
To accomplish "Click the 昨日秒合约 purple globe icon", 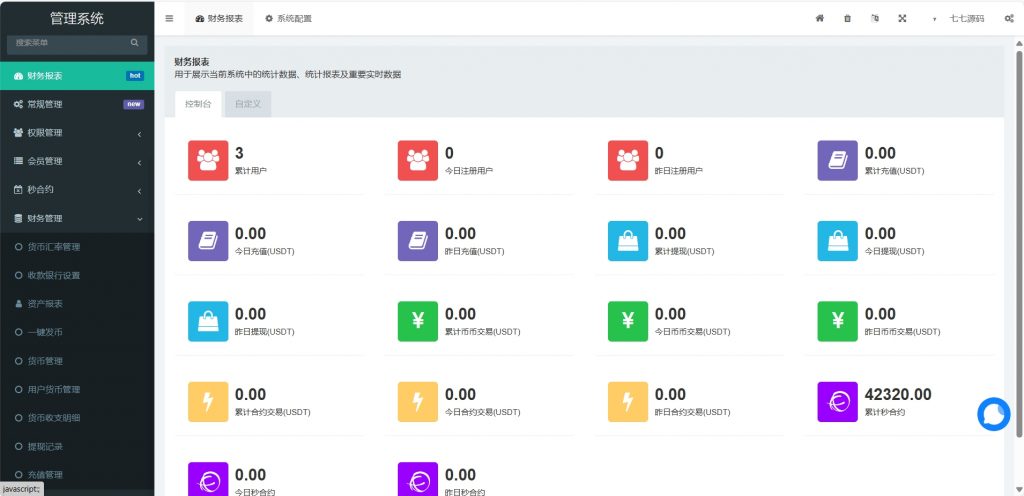I will pyautogui.click(x=418, y=479).
